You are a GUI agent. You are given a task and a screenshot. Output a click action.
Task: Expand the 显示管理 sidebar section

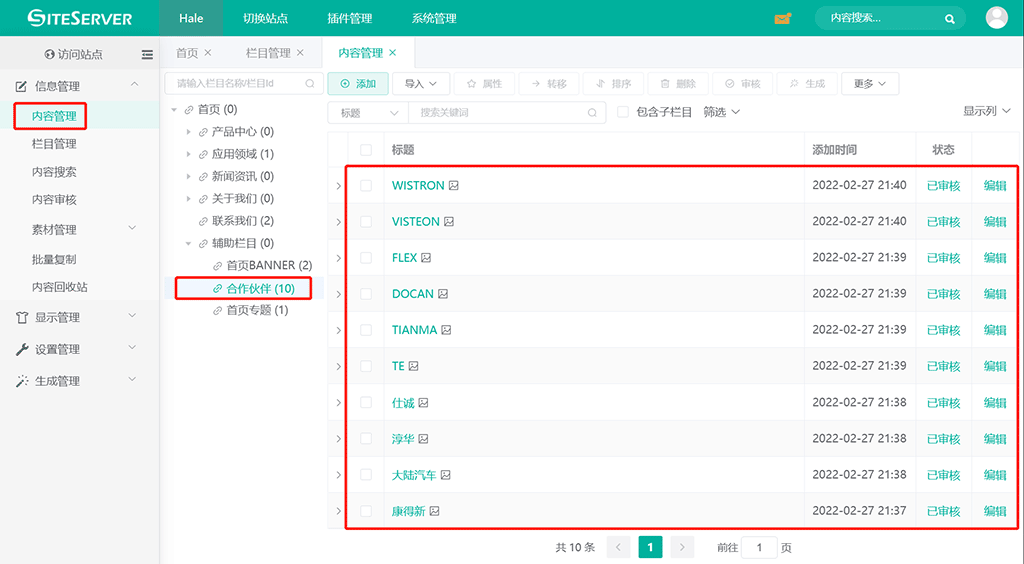point(79,317)
